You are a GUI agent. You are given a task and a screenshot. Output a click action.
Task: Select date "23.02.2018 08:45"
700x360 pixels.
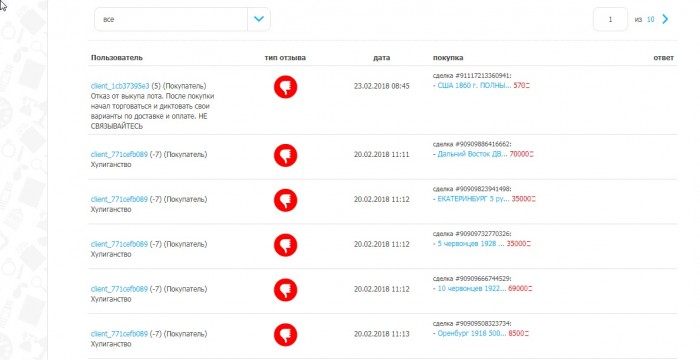[x=382, y=86]
